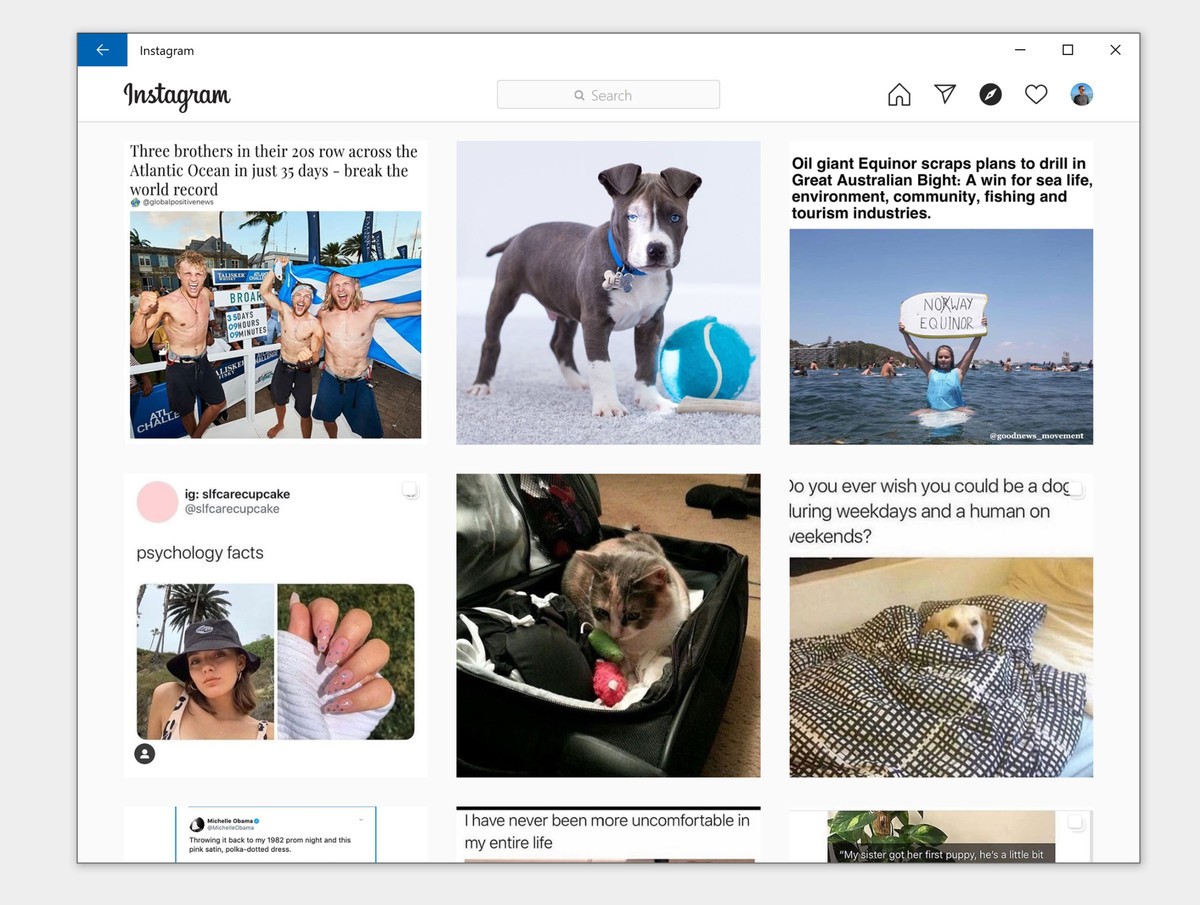Open the gray puppy with blue ball post

click(608, 292)
